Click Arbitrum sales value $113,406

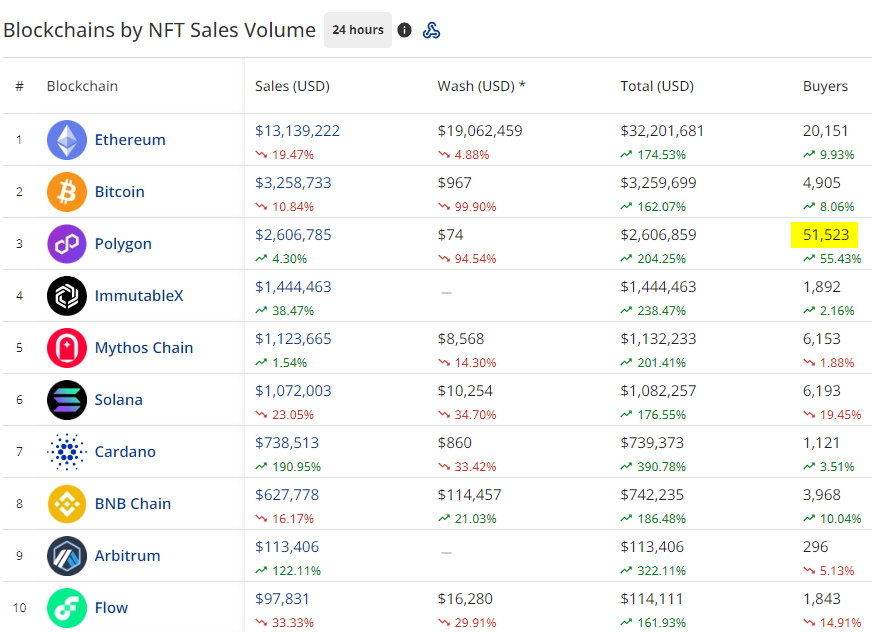pos(287,547)
